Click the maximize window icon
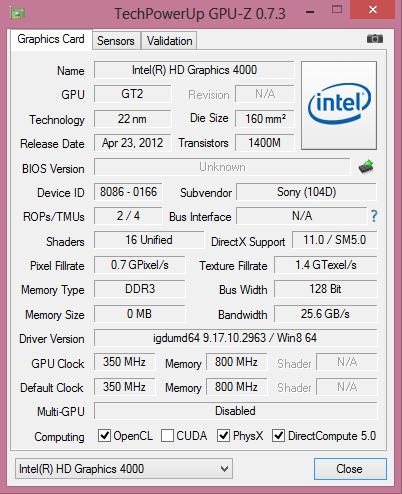 [337, 9]
